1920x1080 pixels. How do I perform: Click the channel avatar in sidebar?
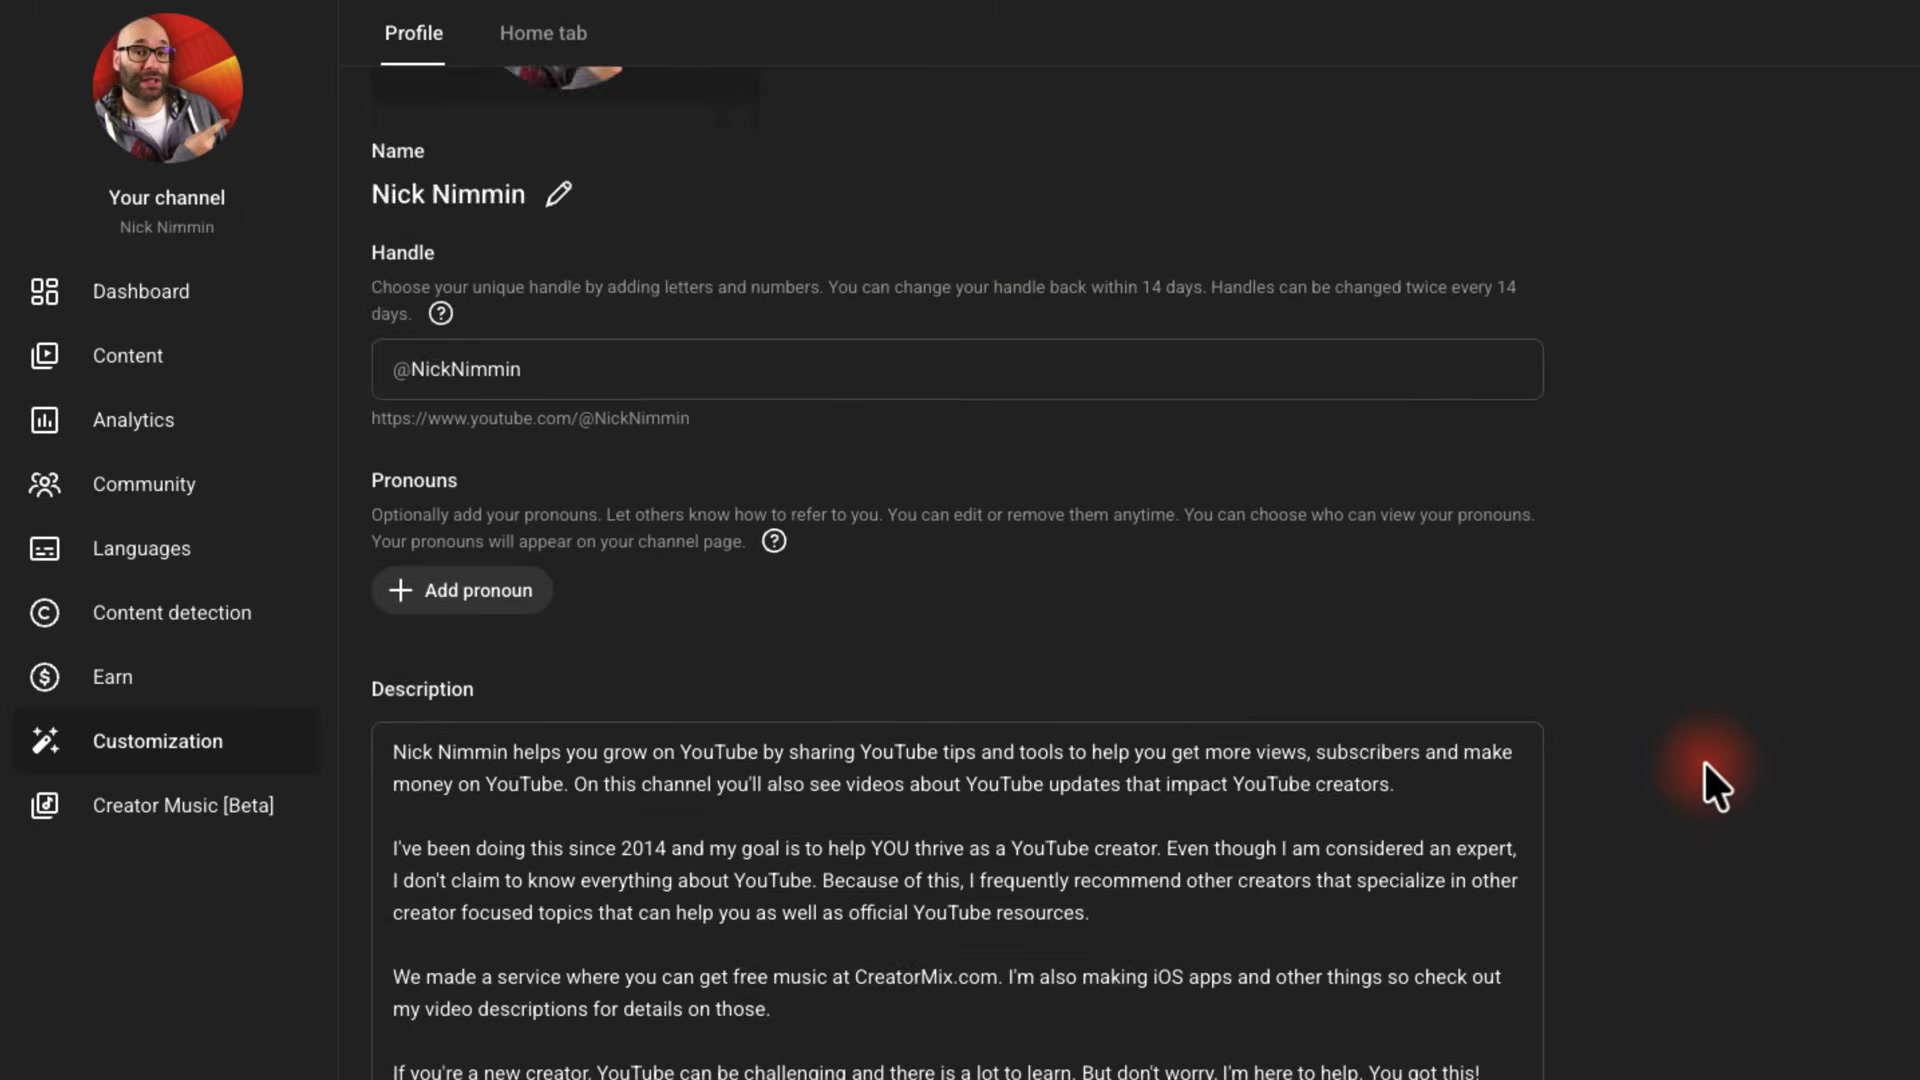(x=167, y=88)
